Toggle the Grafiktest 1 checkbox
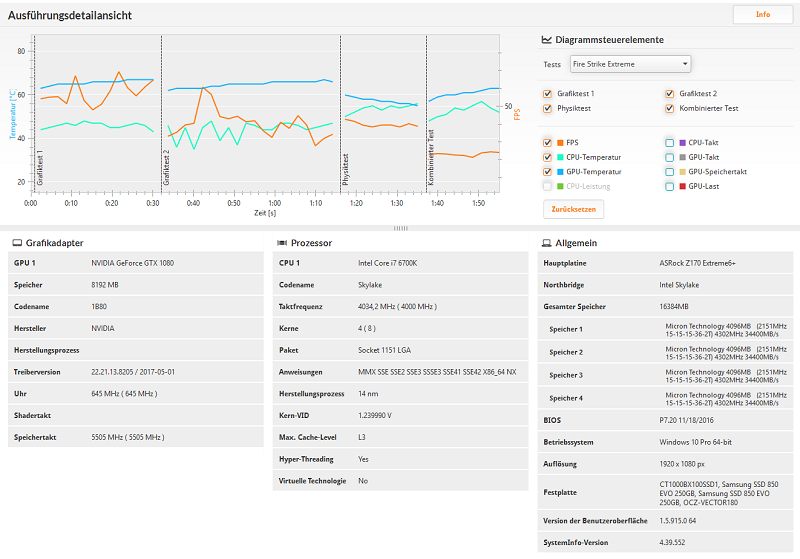The image size is (800, 559). 547,94
